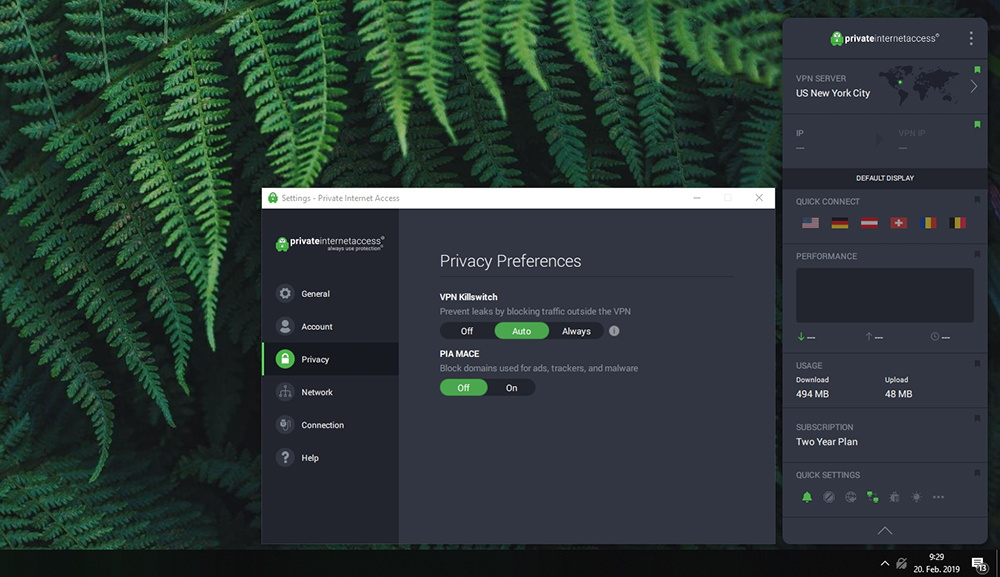Open the Connection settings page
Image resolution: width=1000 pixels, height=577 pixels.
pyautogui.click(x=330, y=425)
